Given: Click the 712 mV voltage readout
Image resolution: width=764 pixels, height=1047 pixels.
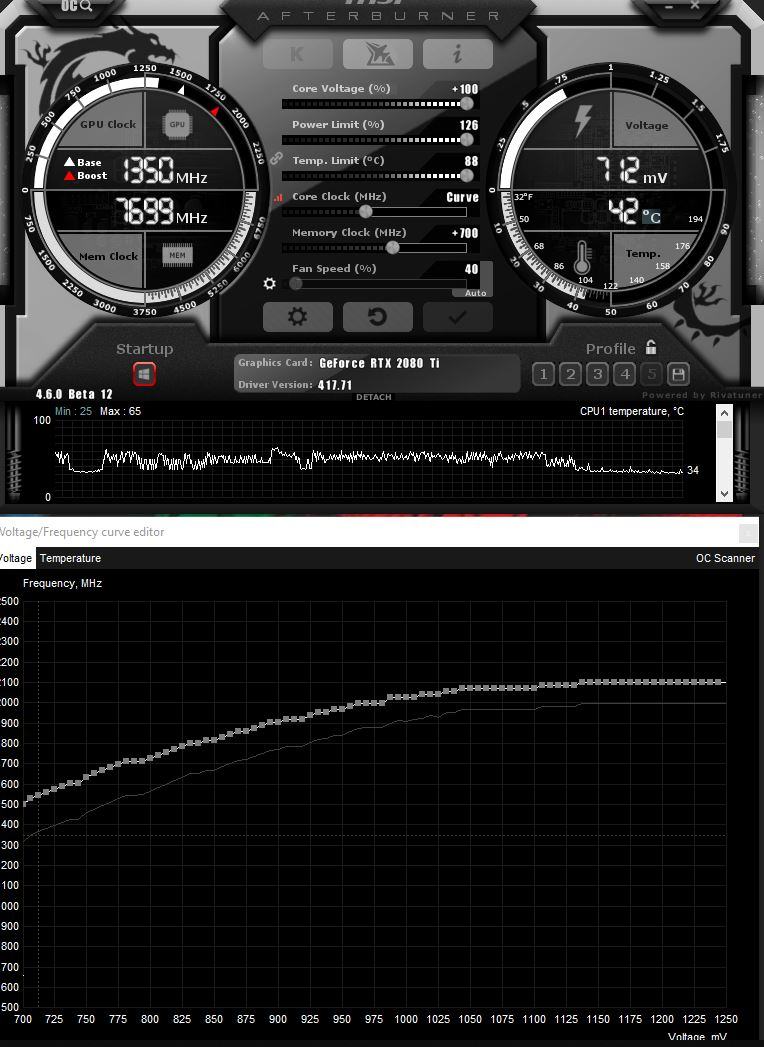Looking at the screenshot, I should [x=632, y=171].
